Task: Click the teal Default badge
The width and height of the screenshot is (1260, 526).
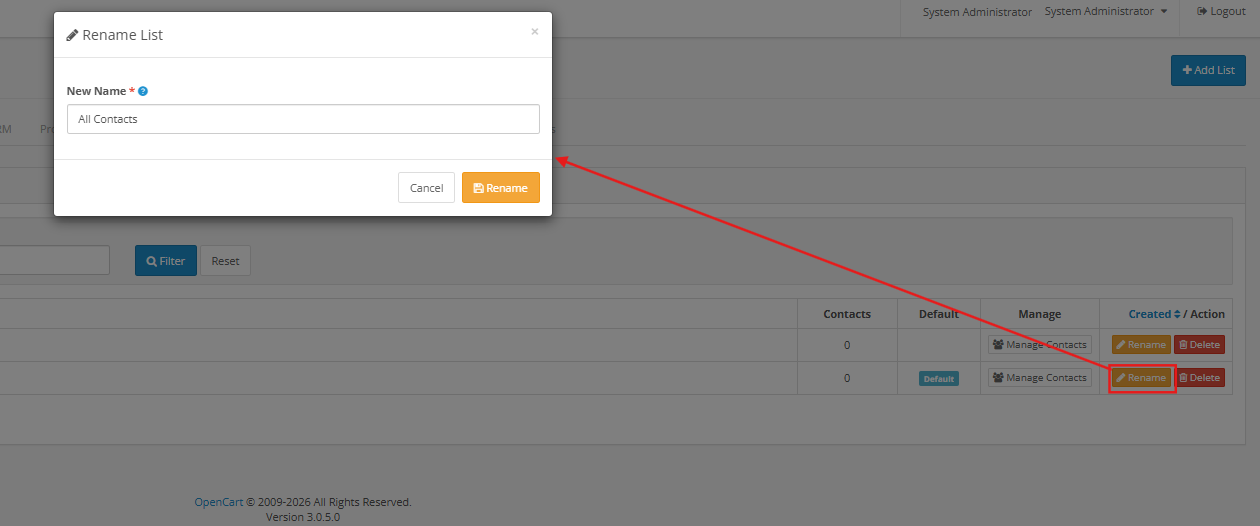Action: click(x=939, y=379)
